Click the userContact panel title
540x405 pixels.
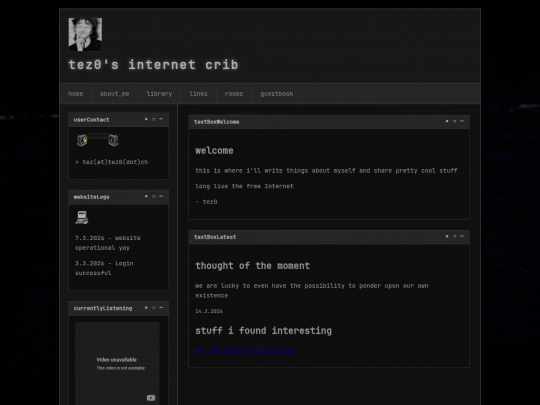coord(91,120)
